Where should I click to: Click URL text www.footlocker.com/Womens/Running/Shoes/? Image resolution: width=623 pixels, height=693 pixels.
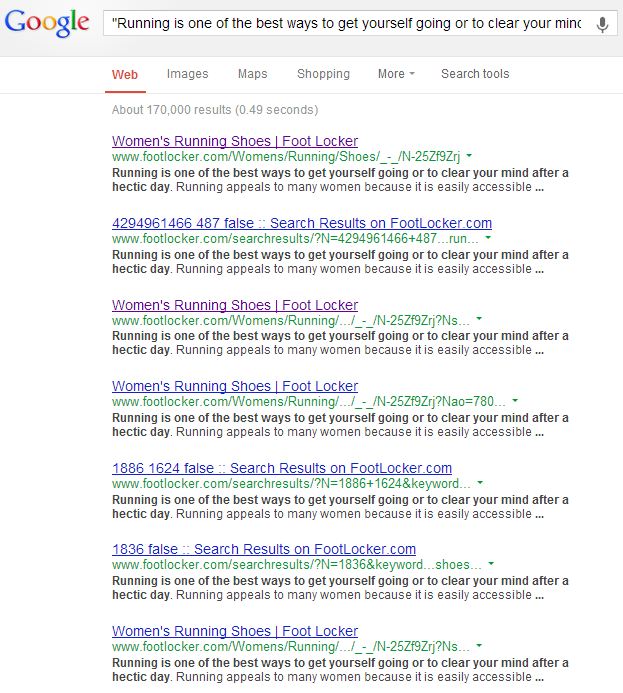pos(286,156)
